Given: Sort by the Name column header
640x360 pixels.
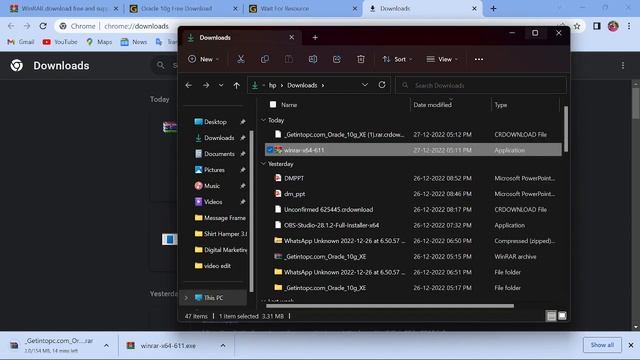Looking at the screenshot, I should point(289,105).
